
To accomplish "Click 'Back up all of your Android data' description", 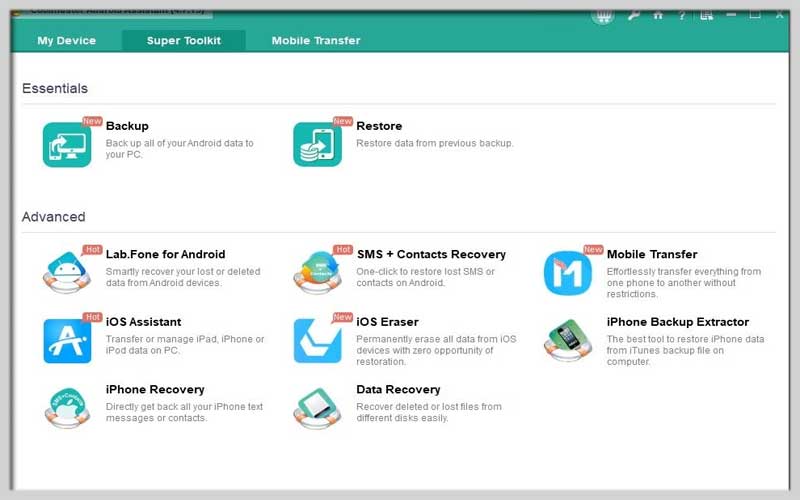I will (x=180, y=148).
